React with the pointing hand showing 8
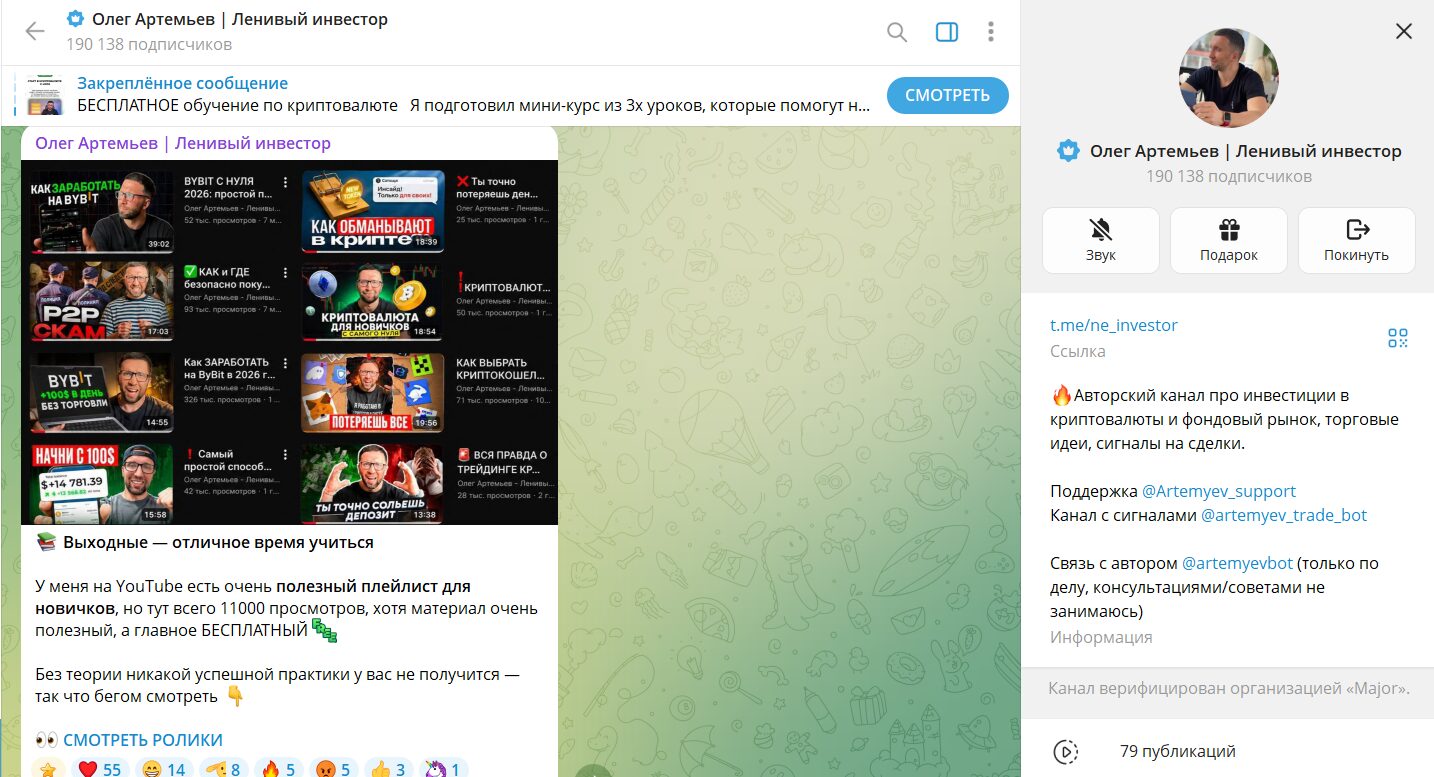1434x777 pixels. coord(223,769)
